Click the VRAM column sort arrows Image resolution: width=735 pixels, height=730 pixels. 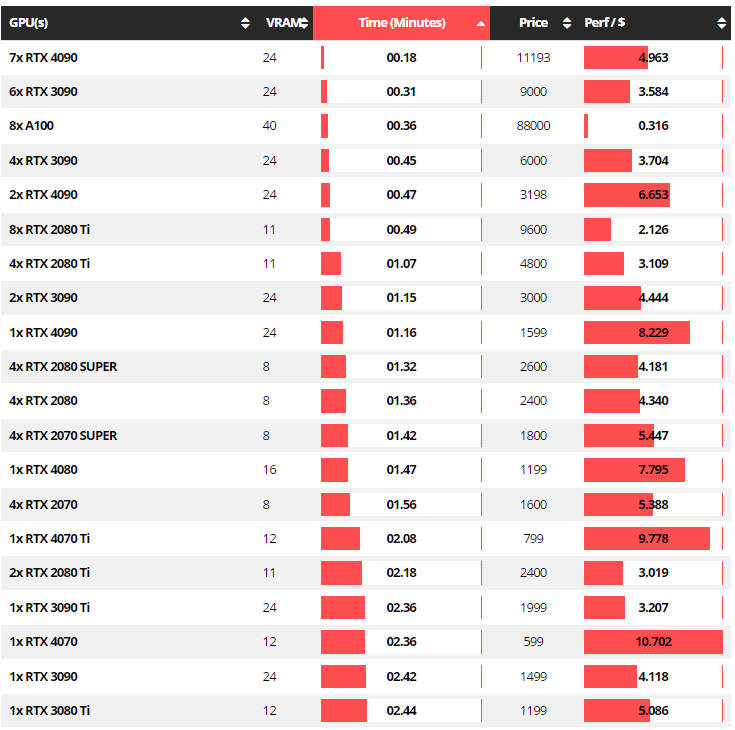(x=304, y=23)
